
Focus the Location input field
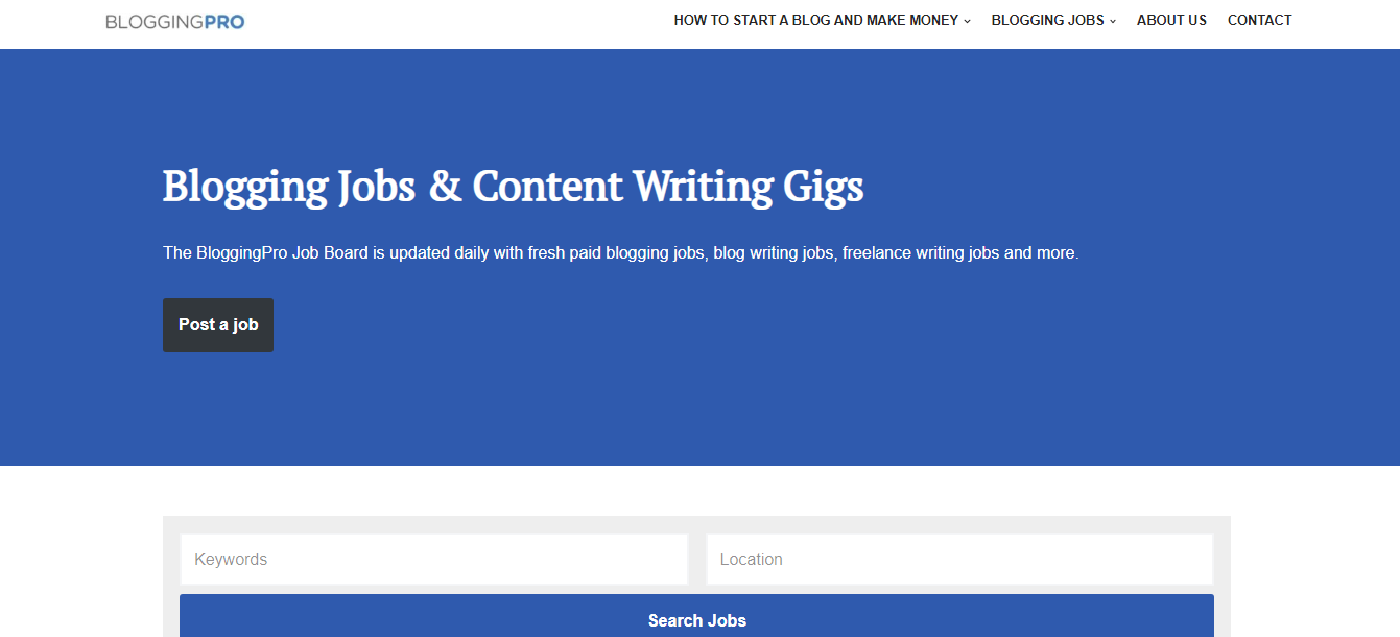click(x=960, y=559)
